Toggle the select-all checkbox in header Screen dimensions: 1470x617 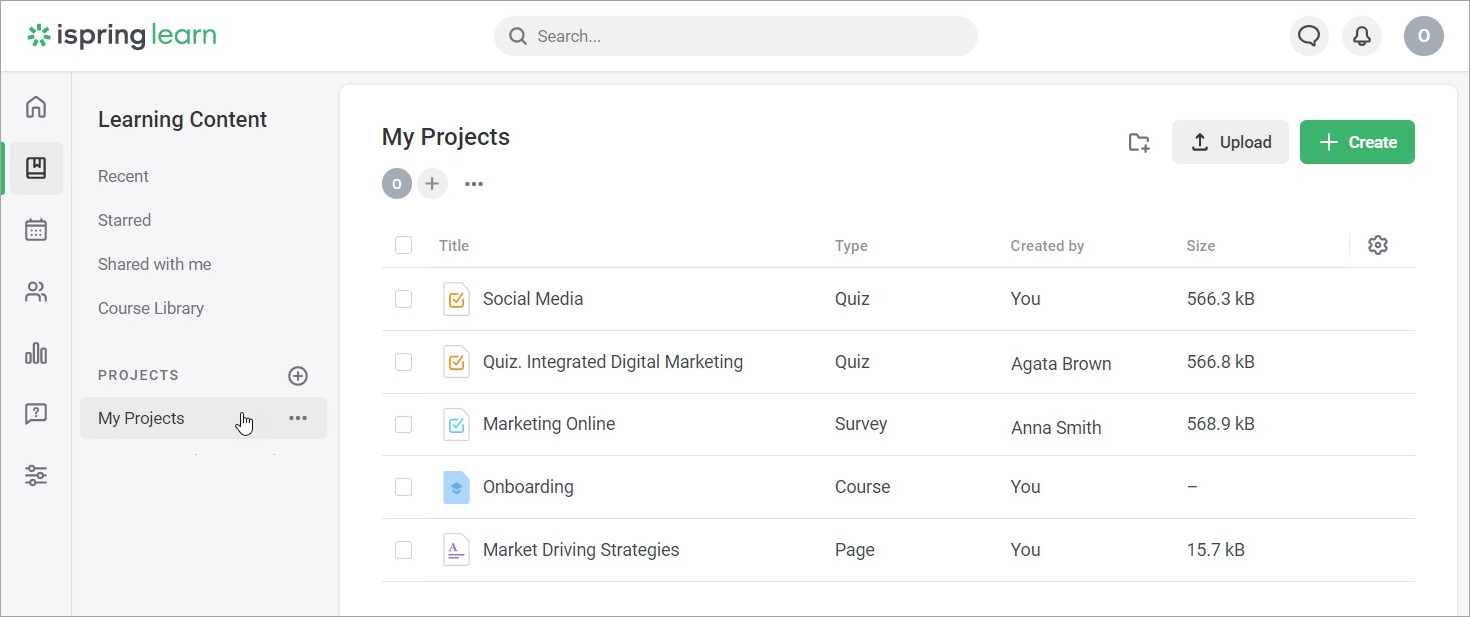point(403,245)
